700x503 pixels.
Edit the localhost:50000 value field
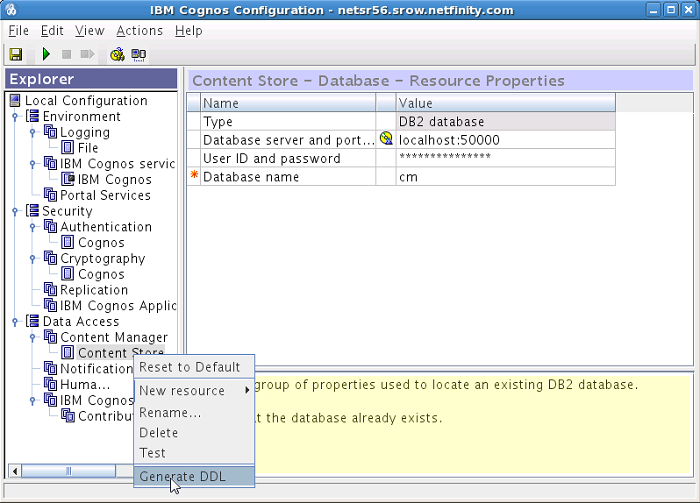click(x=505, y=140)
